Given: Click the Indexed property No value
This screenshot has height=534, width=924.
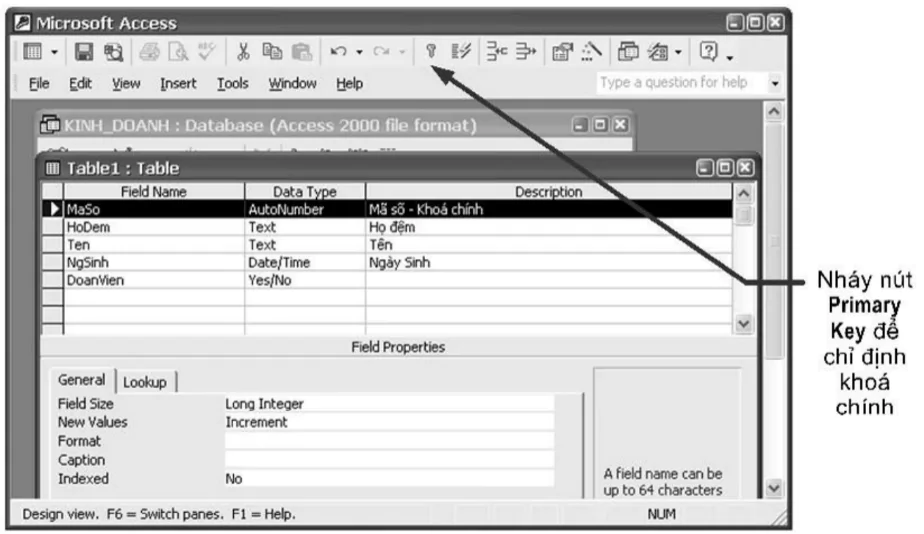Looking at the screenshot, I should (389, 479).
